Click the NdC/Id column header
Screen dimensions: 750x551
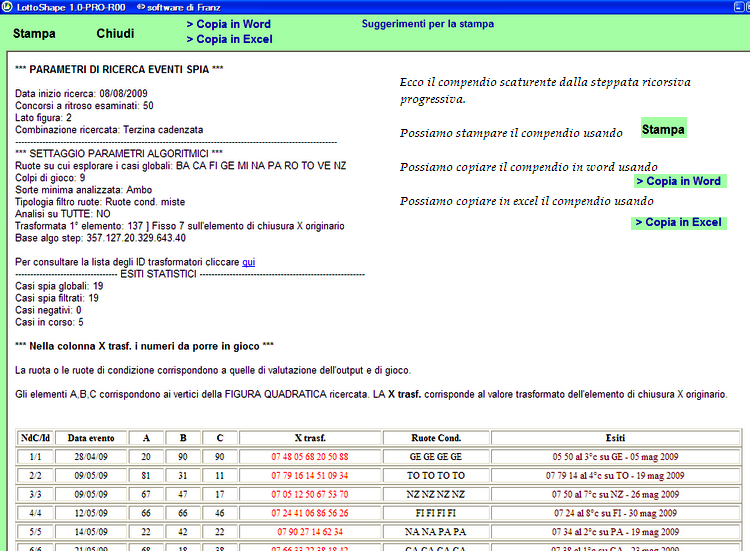[36, 437]
